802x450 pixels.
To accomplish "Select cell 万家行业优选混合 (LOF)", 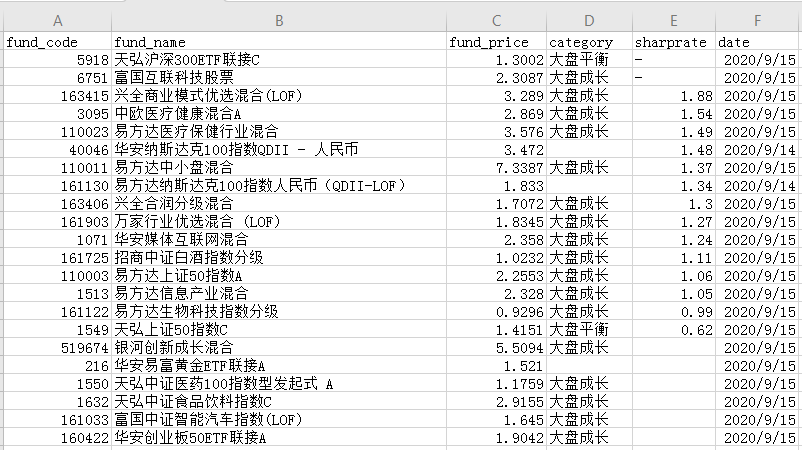I will click(x=279, y=221).
